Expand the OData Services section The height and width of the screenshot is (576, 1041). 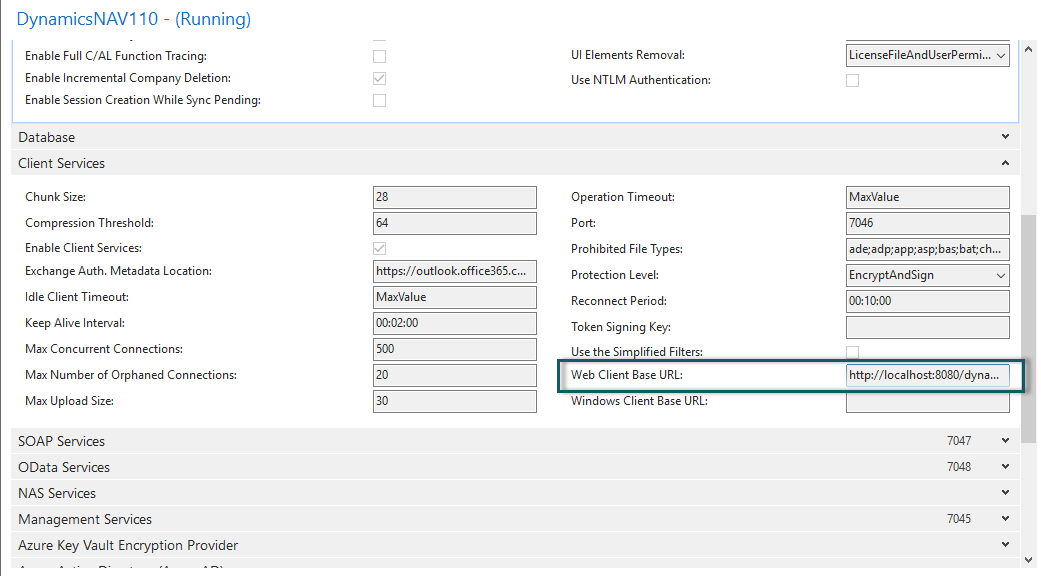coord(1005,467)
